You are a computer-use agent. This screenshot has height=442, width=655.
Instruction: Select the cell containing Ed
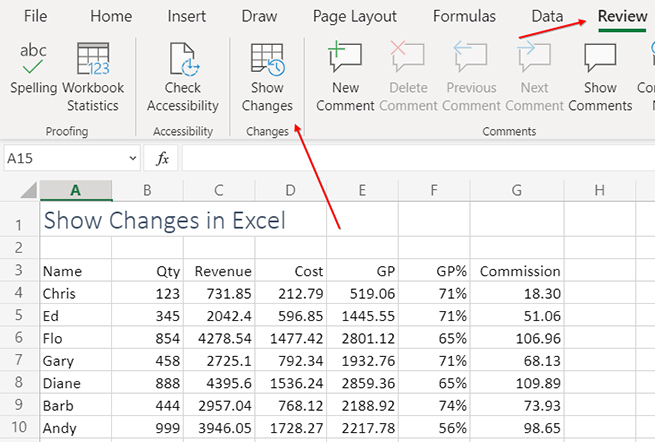[x=76, y=315]
